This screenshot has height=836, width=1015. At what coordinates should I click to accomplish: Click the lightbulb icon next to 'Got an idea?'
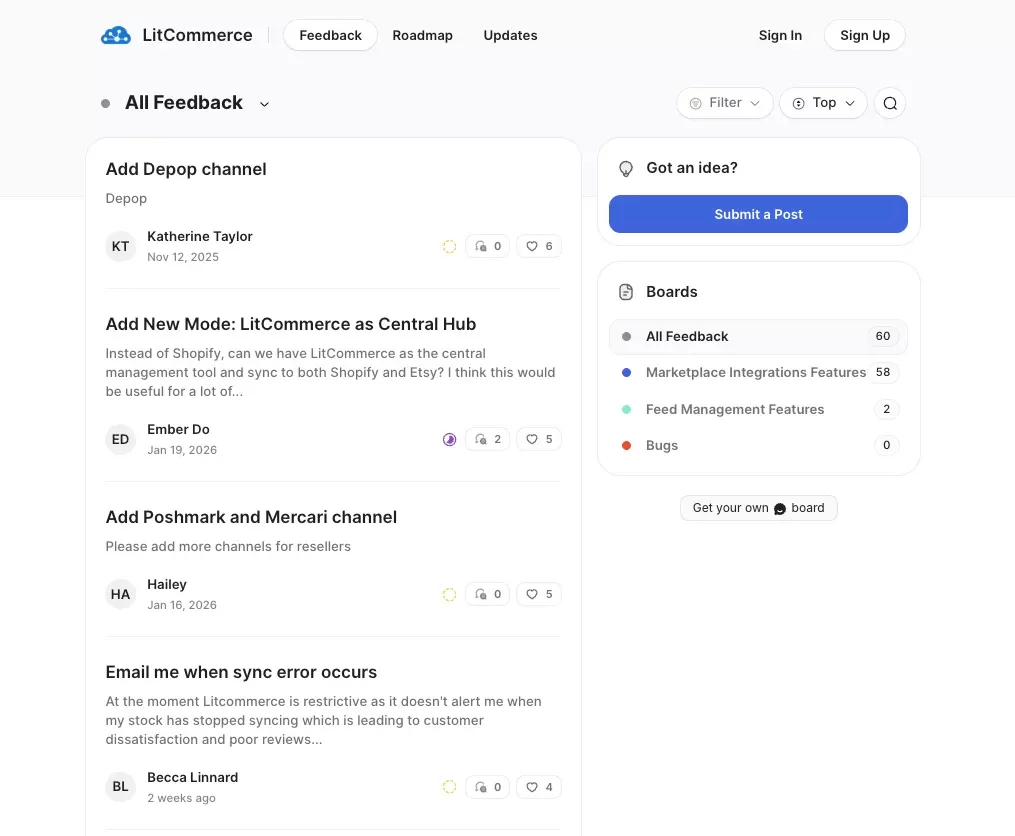(627, 168)
